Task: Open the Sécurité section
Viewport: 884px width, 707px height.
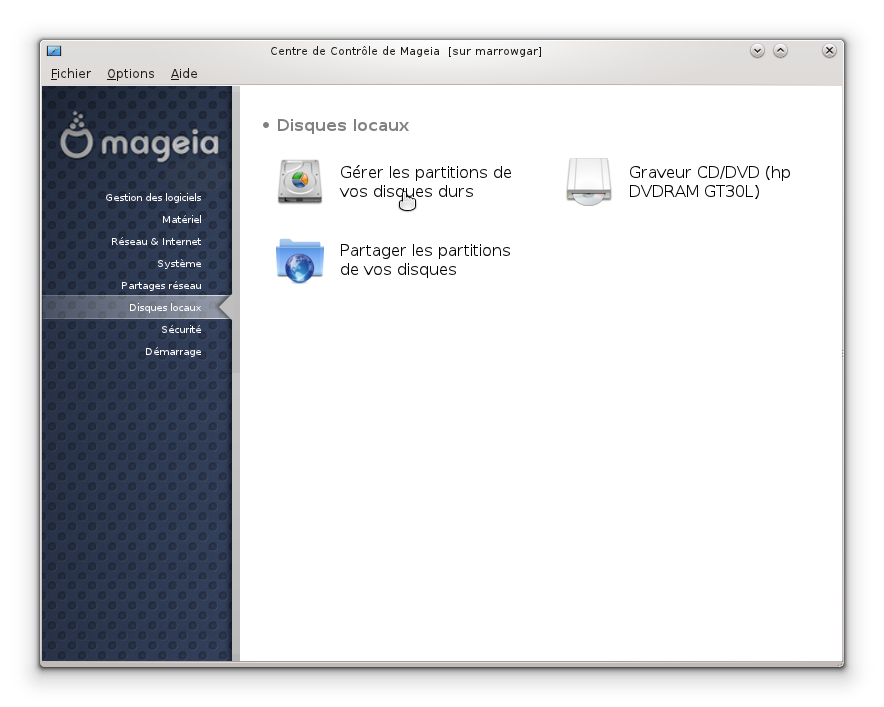Action: [x=181, y=330]
